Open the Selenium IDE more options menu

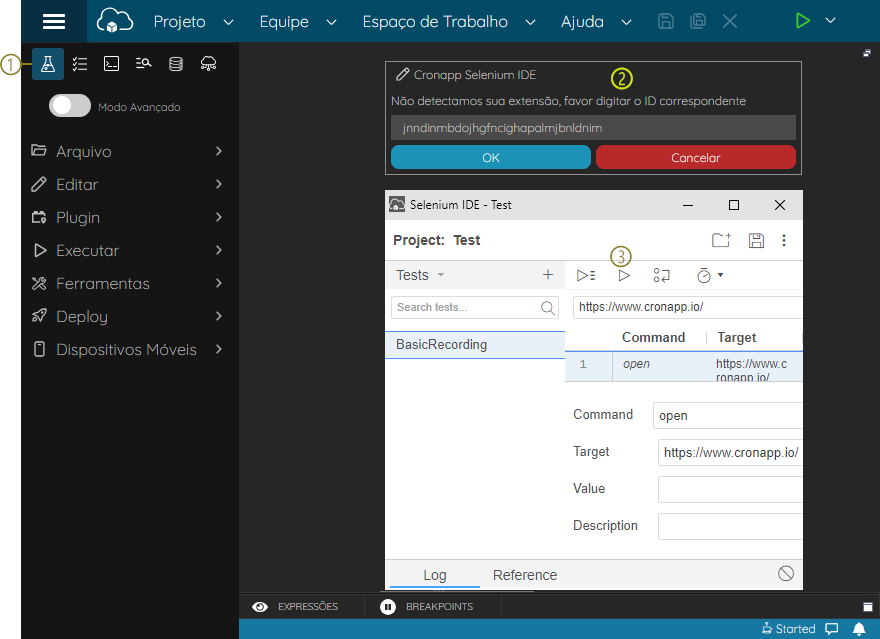click(x=784, y=241)
